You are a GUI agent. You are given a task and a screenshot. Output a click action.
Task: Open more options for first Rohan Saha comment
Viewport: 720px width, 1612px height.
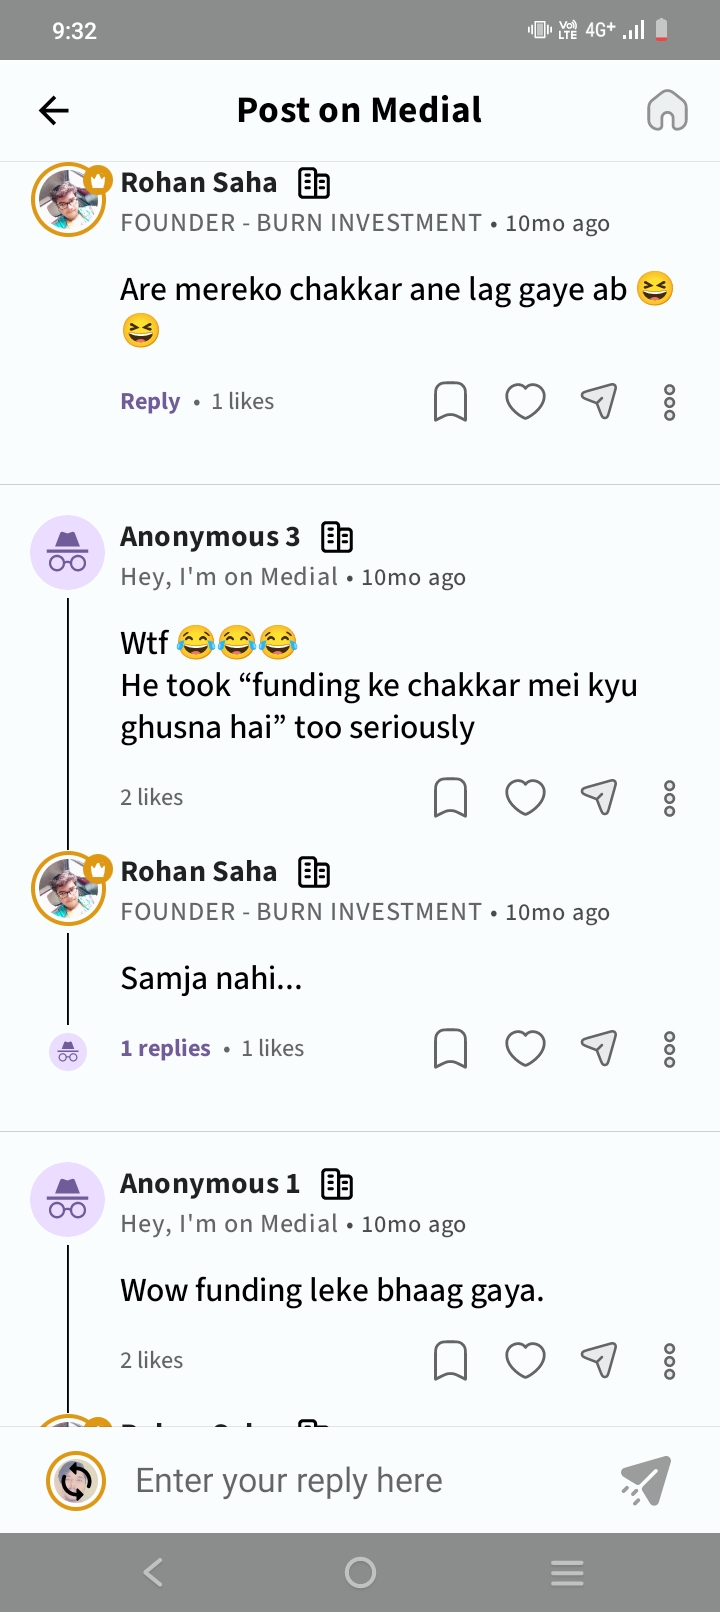pyautogui.click(x=669, y=402)
